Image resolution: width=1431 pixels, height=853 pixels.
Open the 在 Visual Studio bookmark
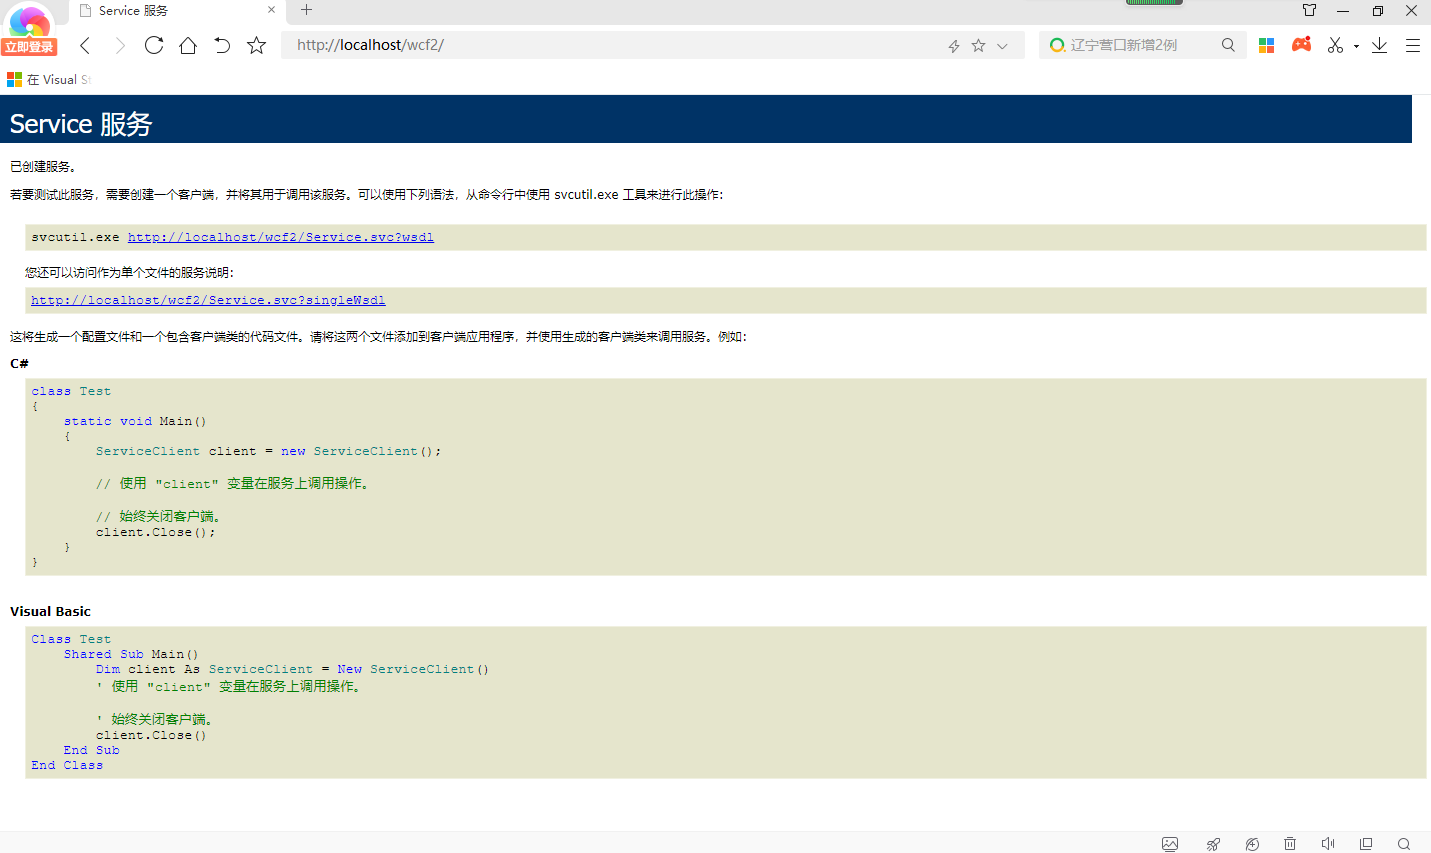pyautogui.click(x=50, y=79)
